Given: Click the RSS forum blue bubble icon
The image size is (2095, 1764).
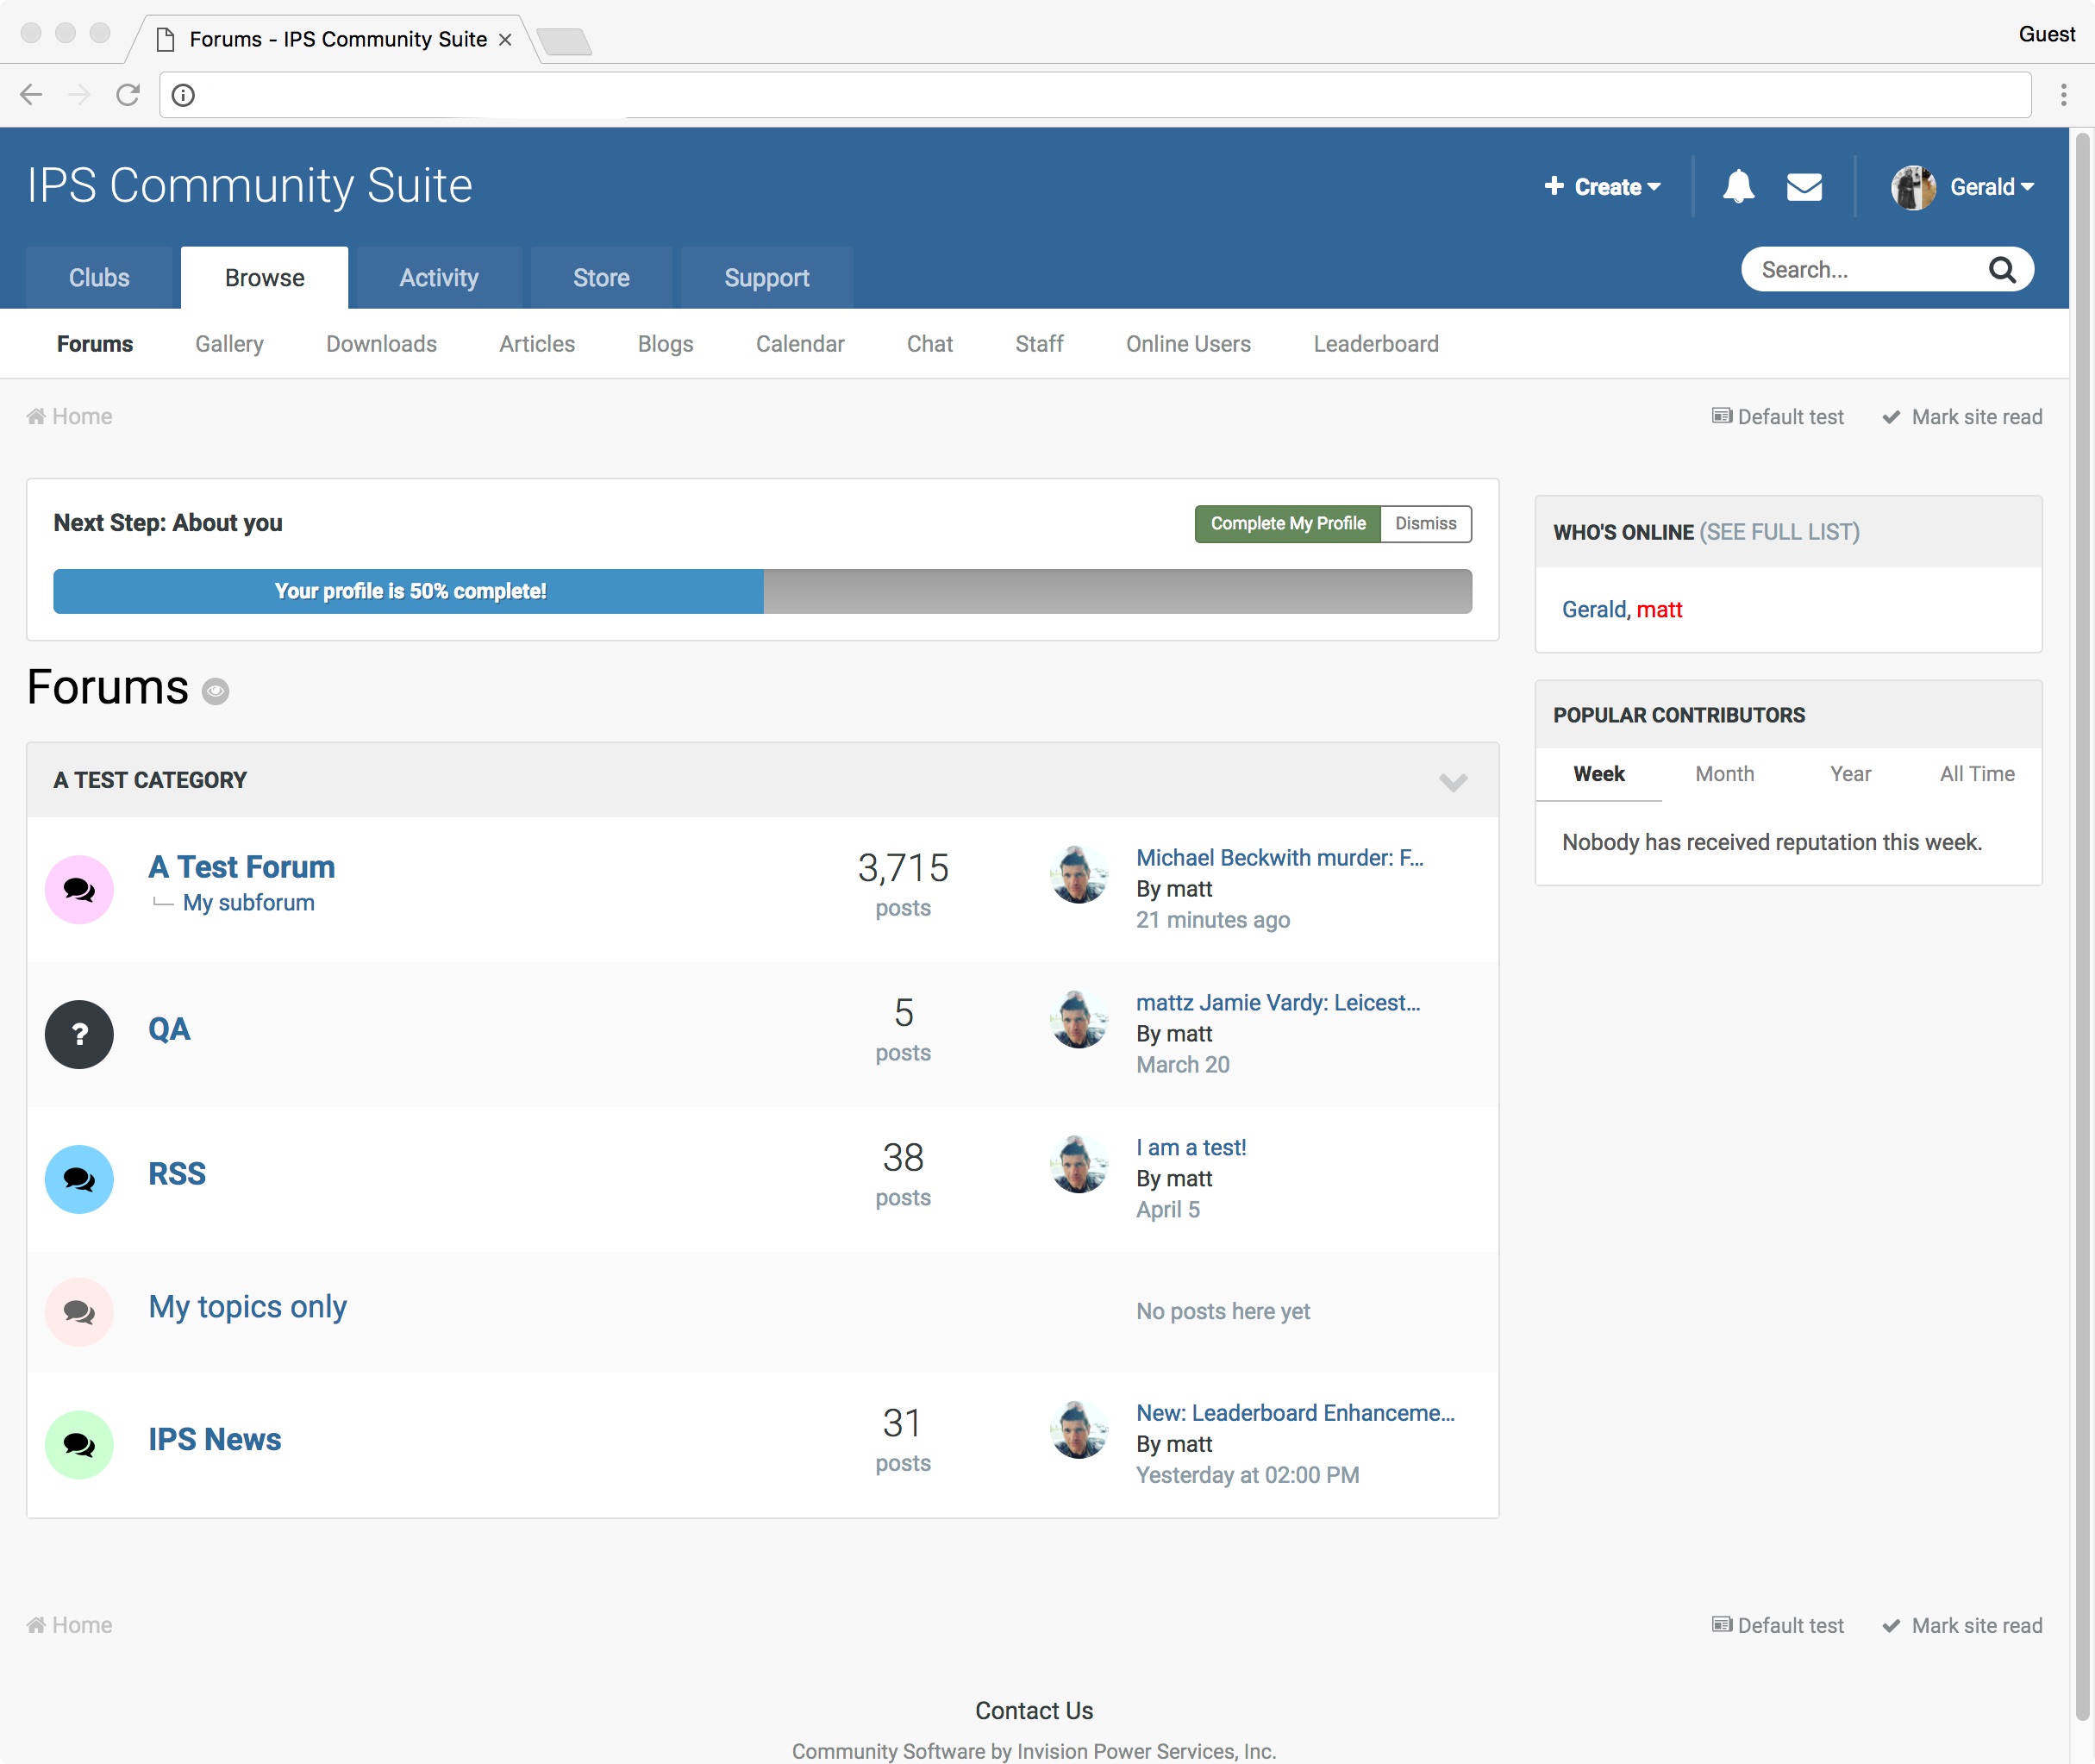Looking at the screenshot, I should (79, 1179).
